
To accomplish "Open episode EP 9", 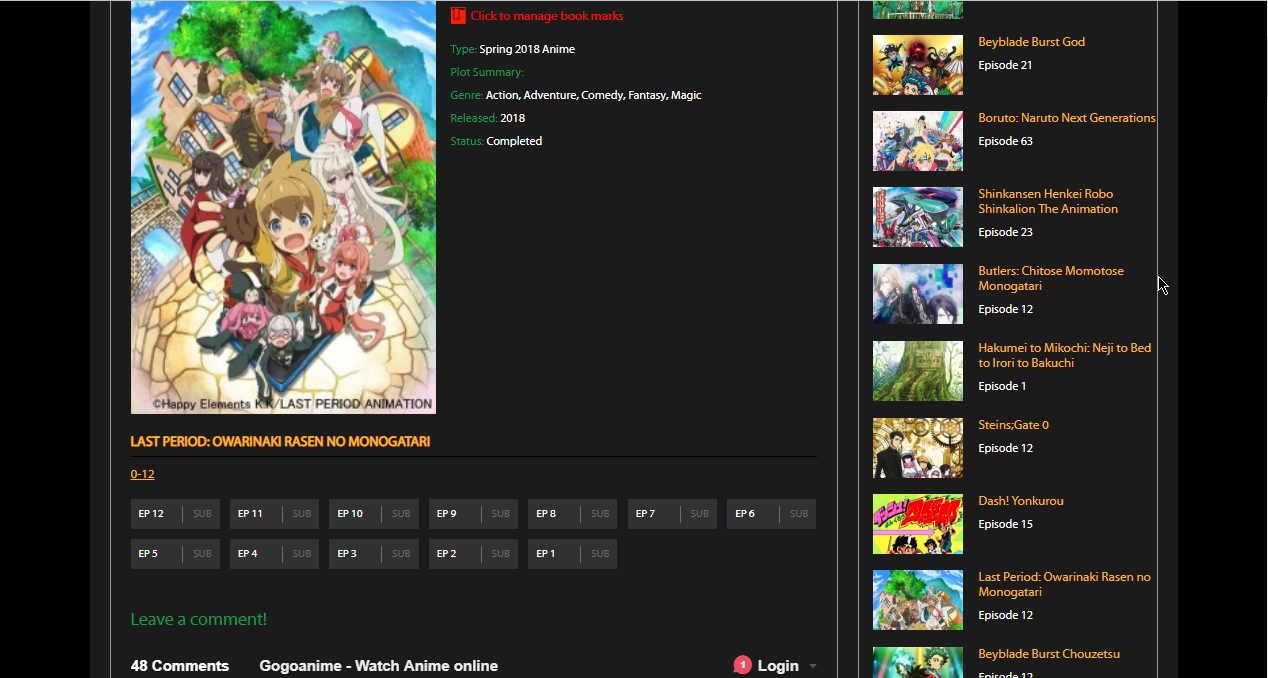I will point(473,514).
